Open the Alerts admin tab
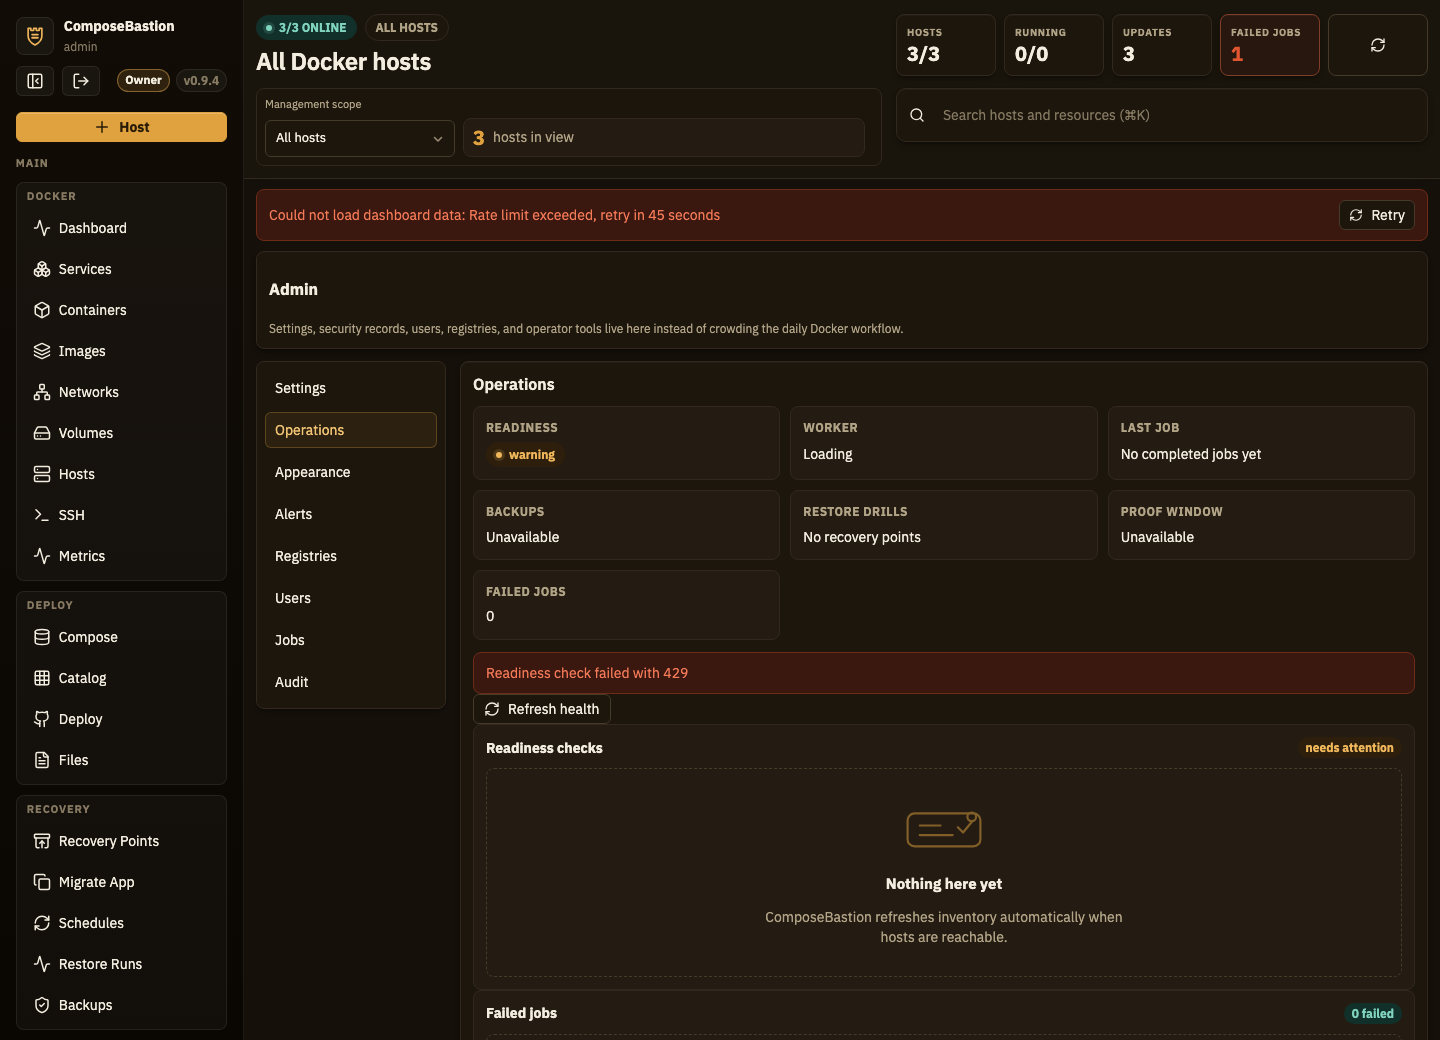 click(x=351, y=514)
